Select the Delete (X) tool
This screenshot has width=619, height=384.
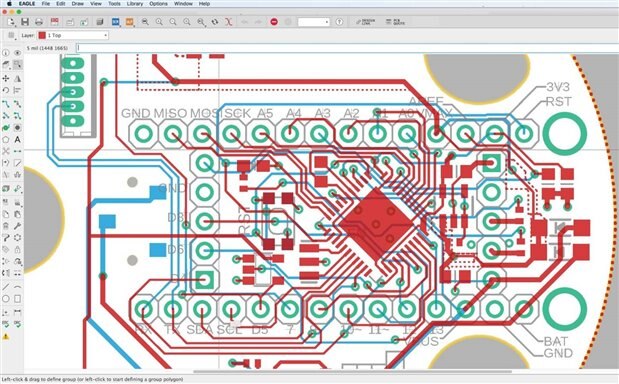tap(6, 151)
